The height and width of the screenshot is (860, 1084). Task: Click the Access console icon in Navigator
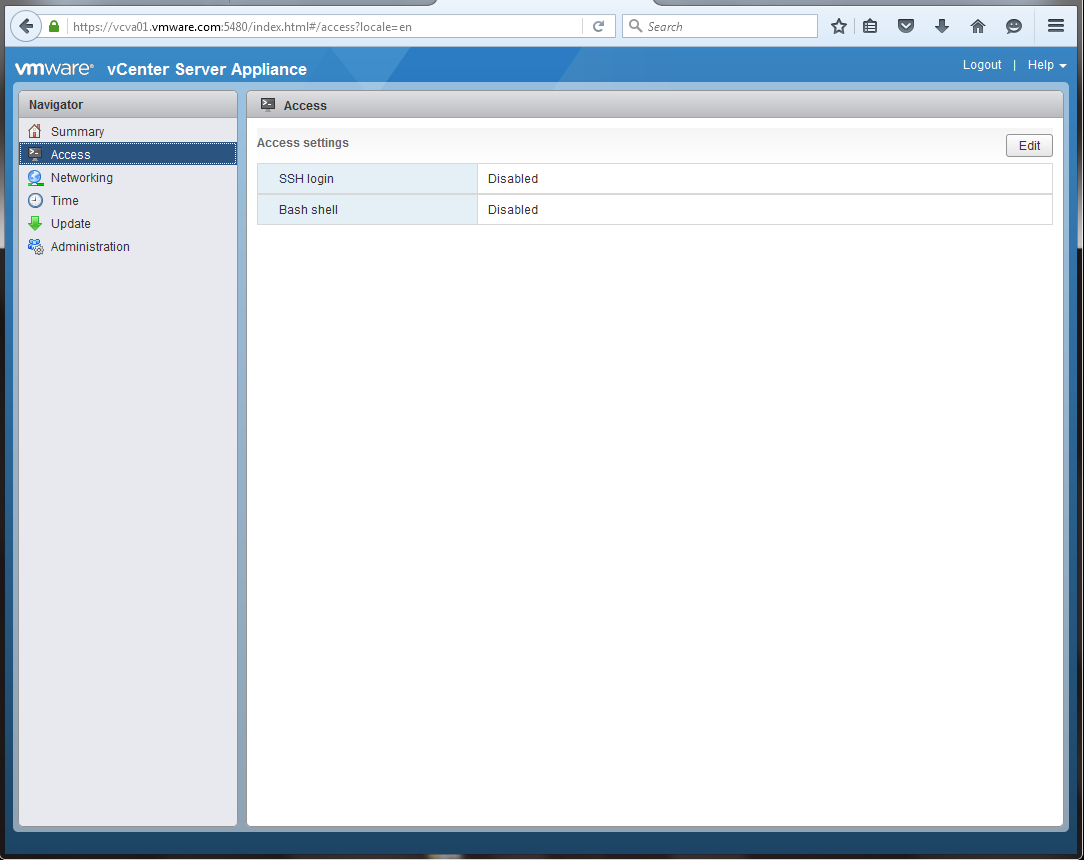point(35,154)
